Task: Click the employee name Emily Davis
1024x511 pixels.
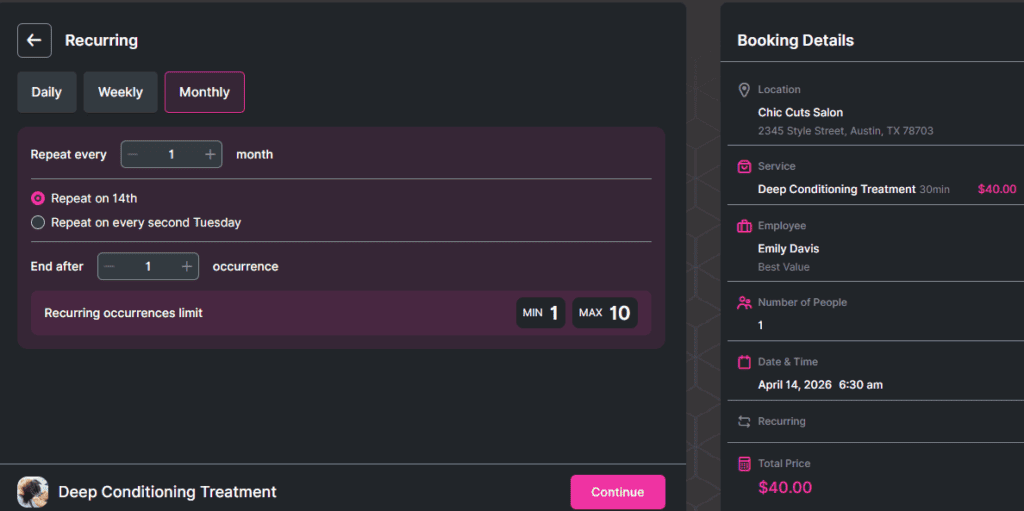Action: tap(788, 249)
